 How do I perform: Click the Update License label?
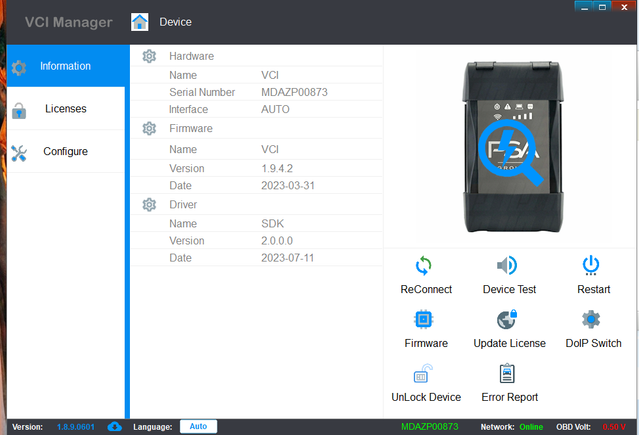click(509, 343)
